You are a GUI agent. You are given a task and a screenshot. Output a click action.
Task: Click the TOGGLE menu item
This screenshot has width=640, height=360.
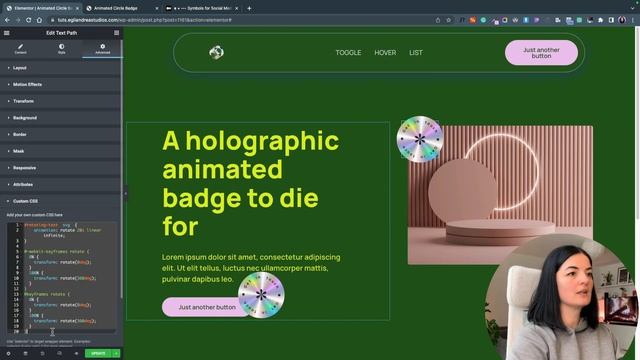tap(348, 53)
